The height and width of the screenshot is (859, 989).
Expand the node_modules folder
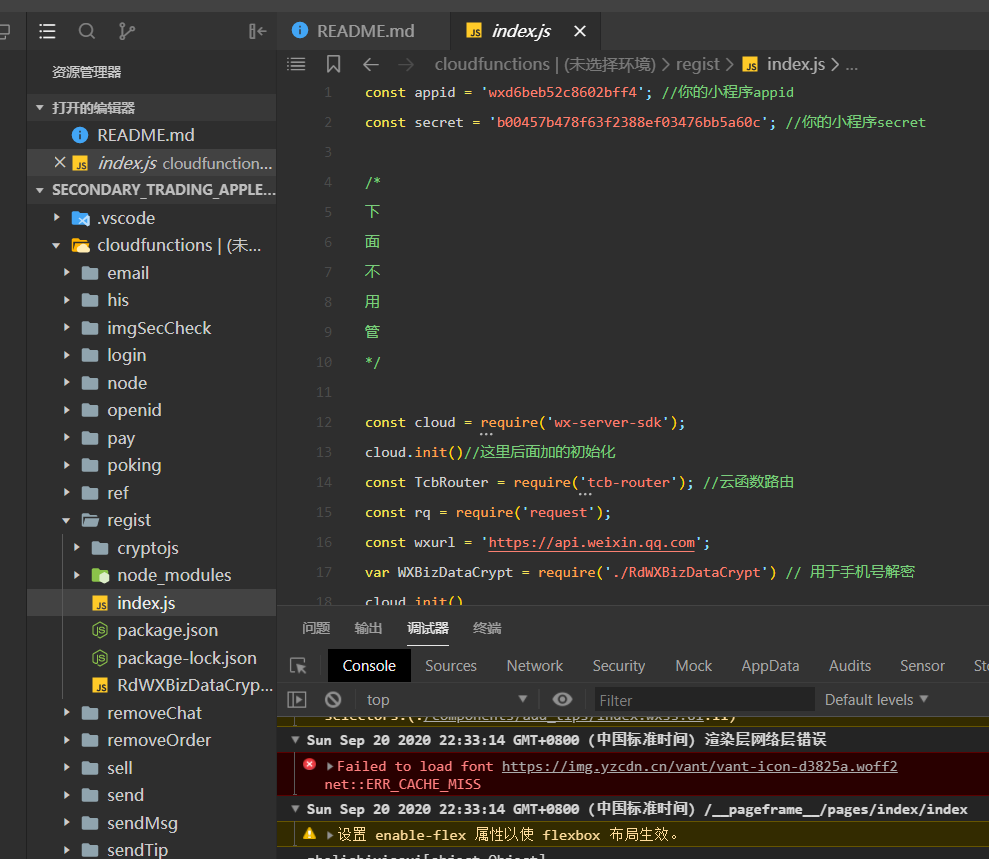[77, 575]
